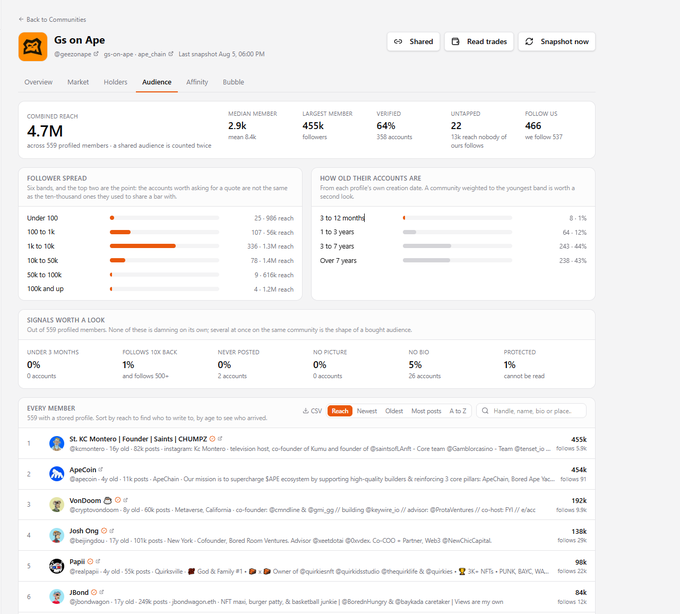Sort members by Newest
The height and width of the screenshot is (614, 680).
[366, 411]
